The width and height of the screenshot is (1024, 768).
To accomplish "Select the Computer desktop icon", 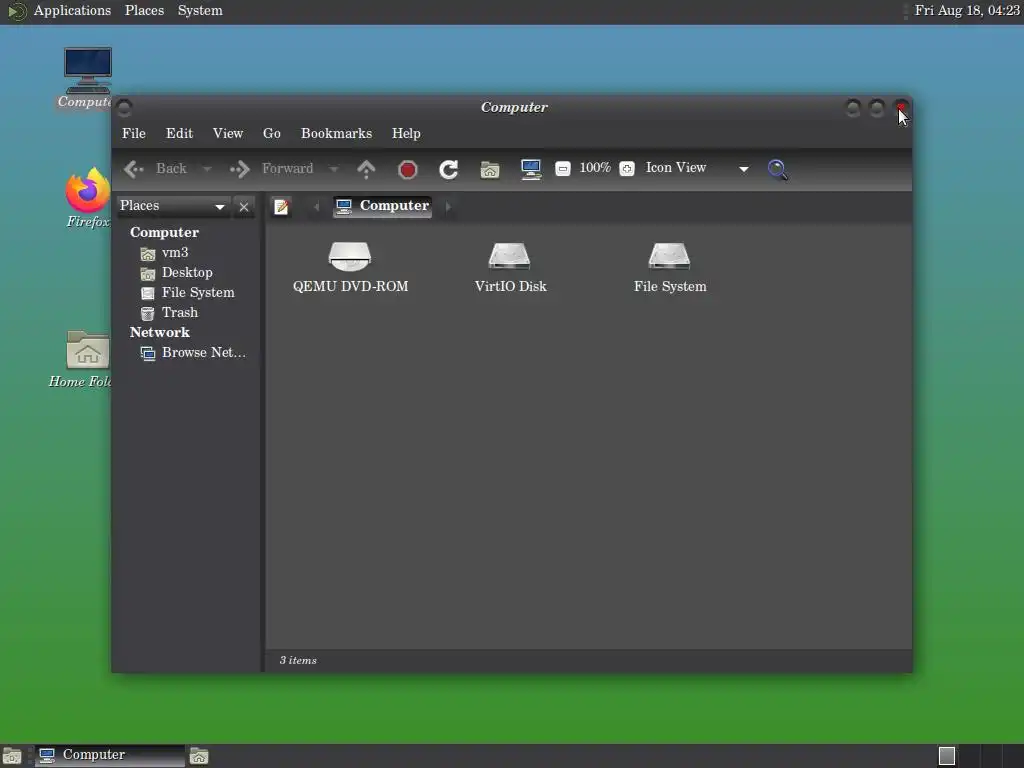I will tap(86, 78).
